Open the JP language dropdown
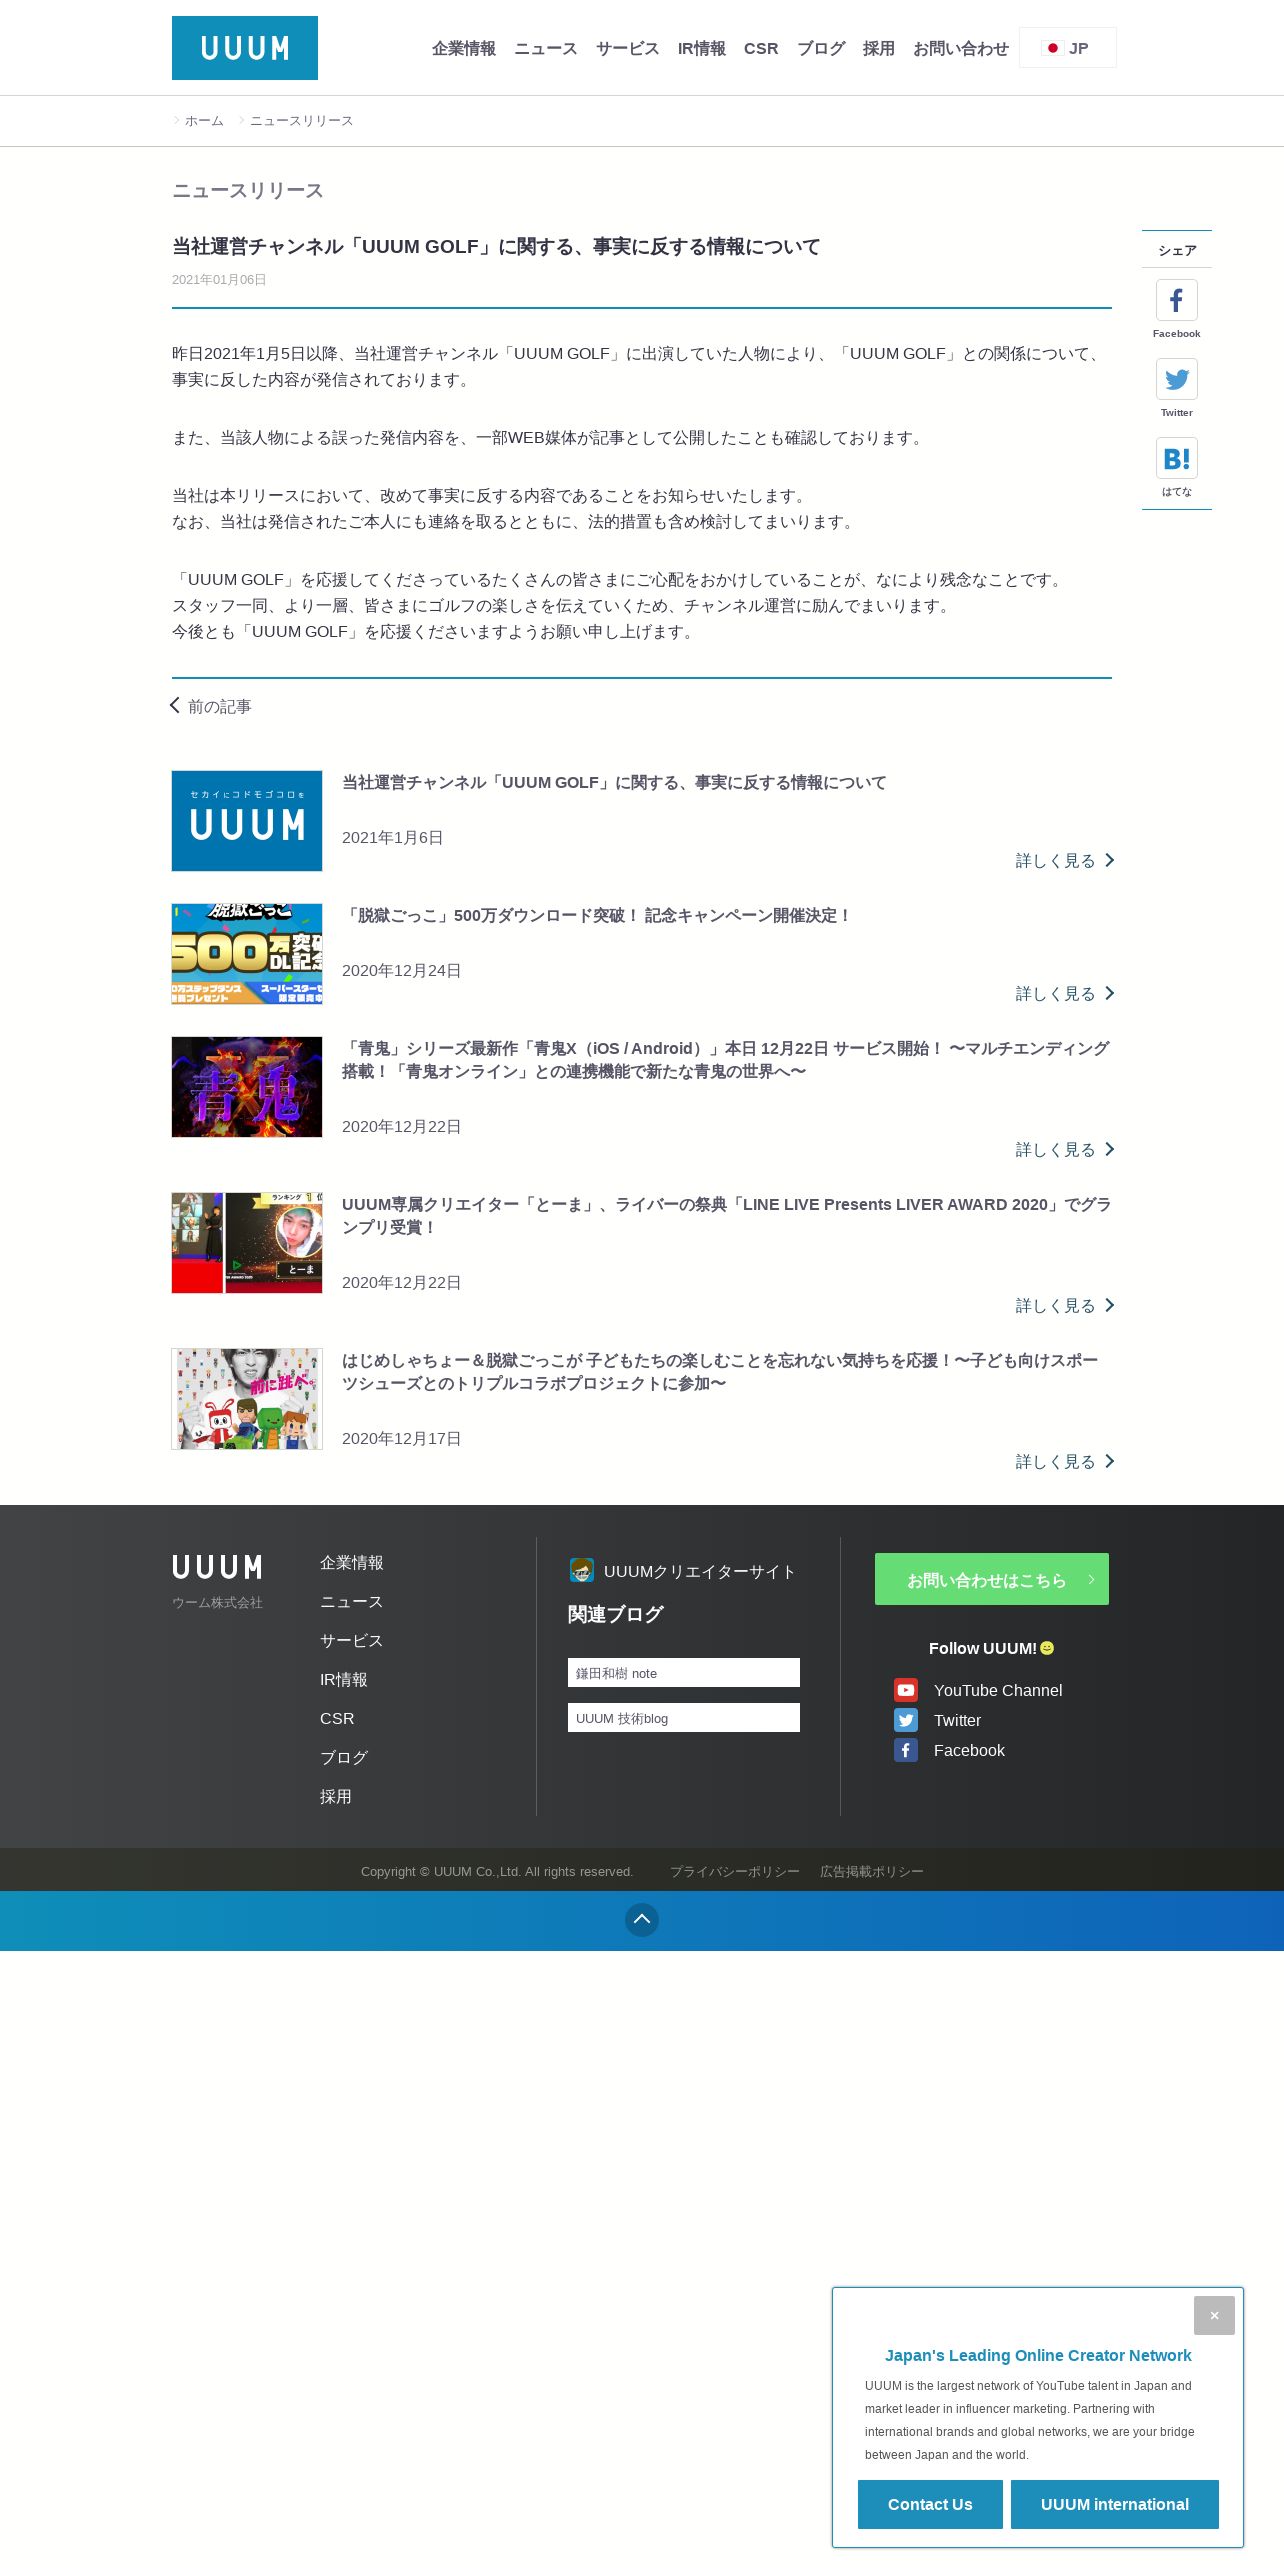 coord(1068,48)
